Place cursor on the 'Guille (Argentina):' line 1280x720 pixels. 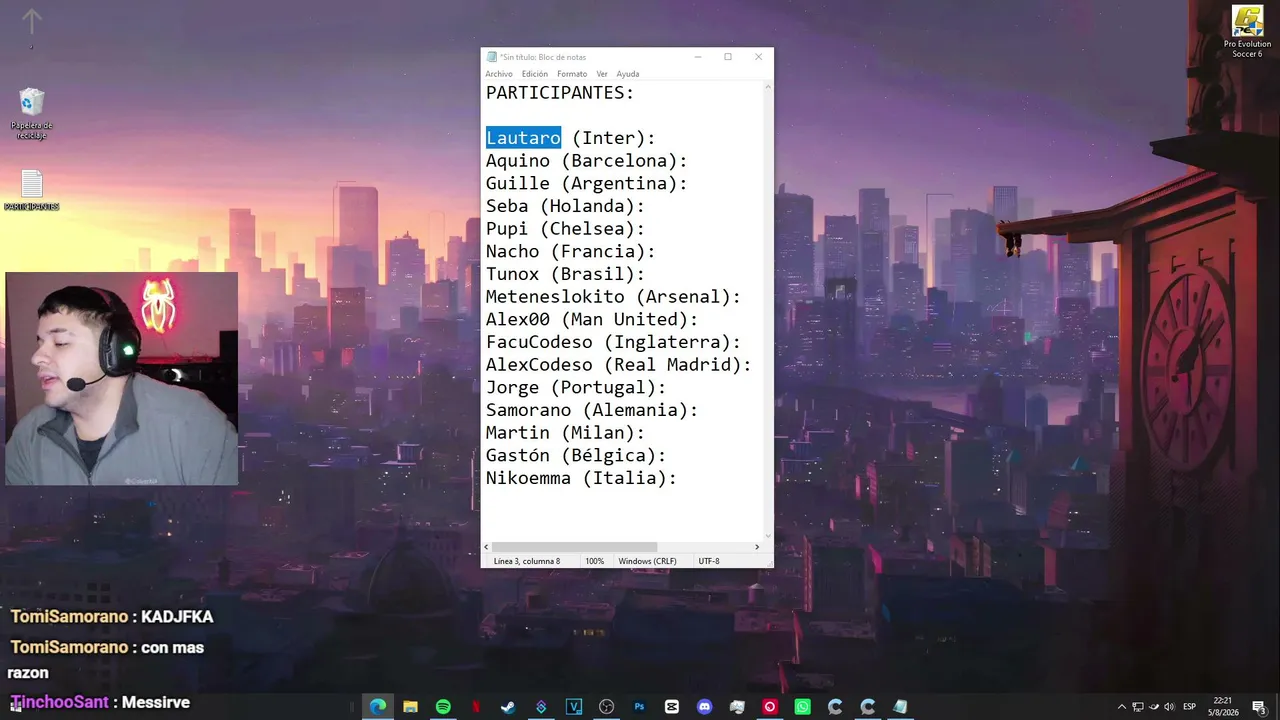[587, 184]
